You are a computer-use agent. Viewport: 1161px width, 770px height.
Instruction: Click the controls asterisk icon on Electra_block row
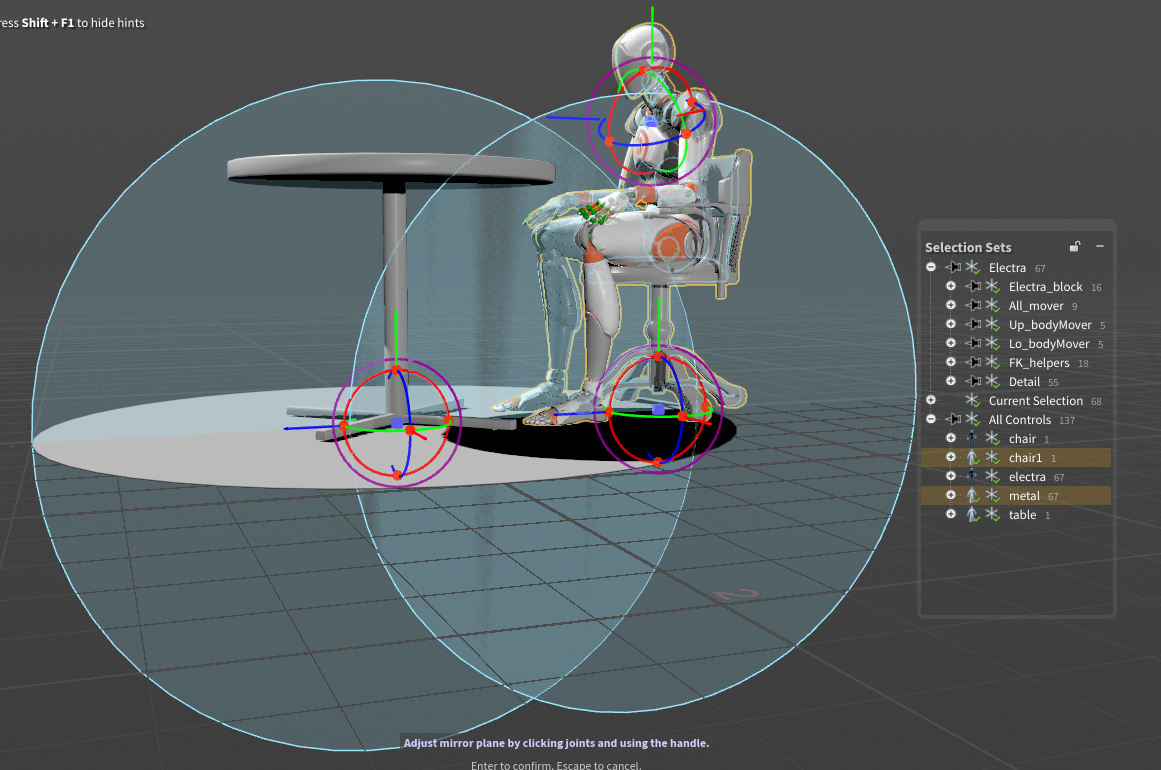(993, 287)
